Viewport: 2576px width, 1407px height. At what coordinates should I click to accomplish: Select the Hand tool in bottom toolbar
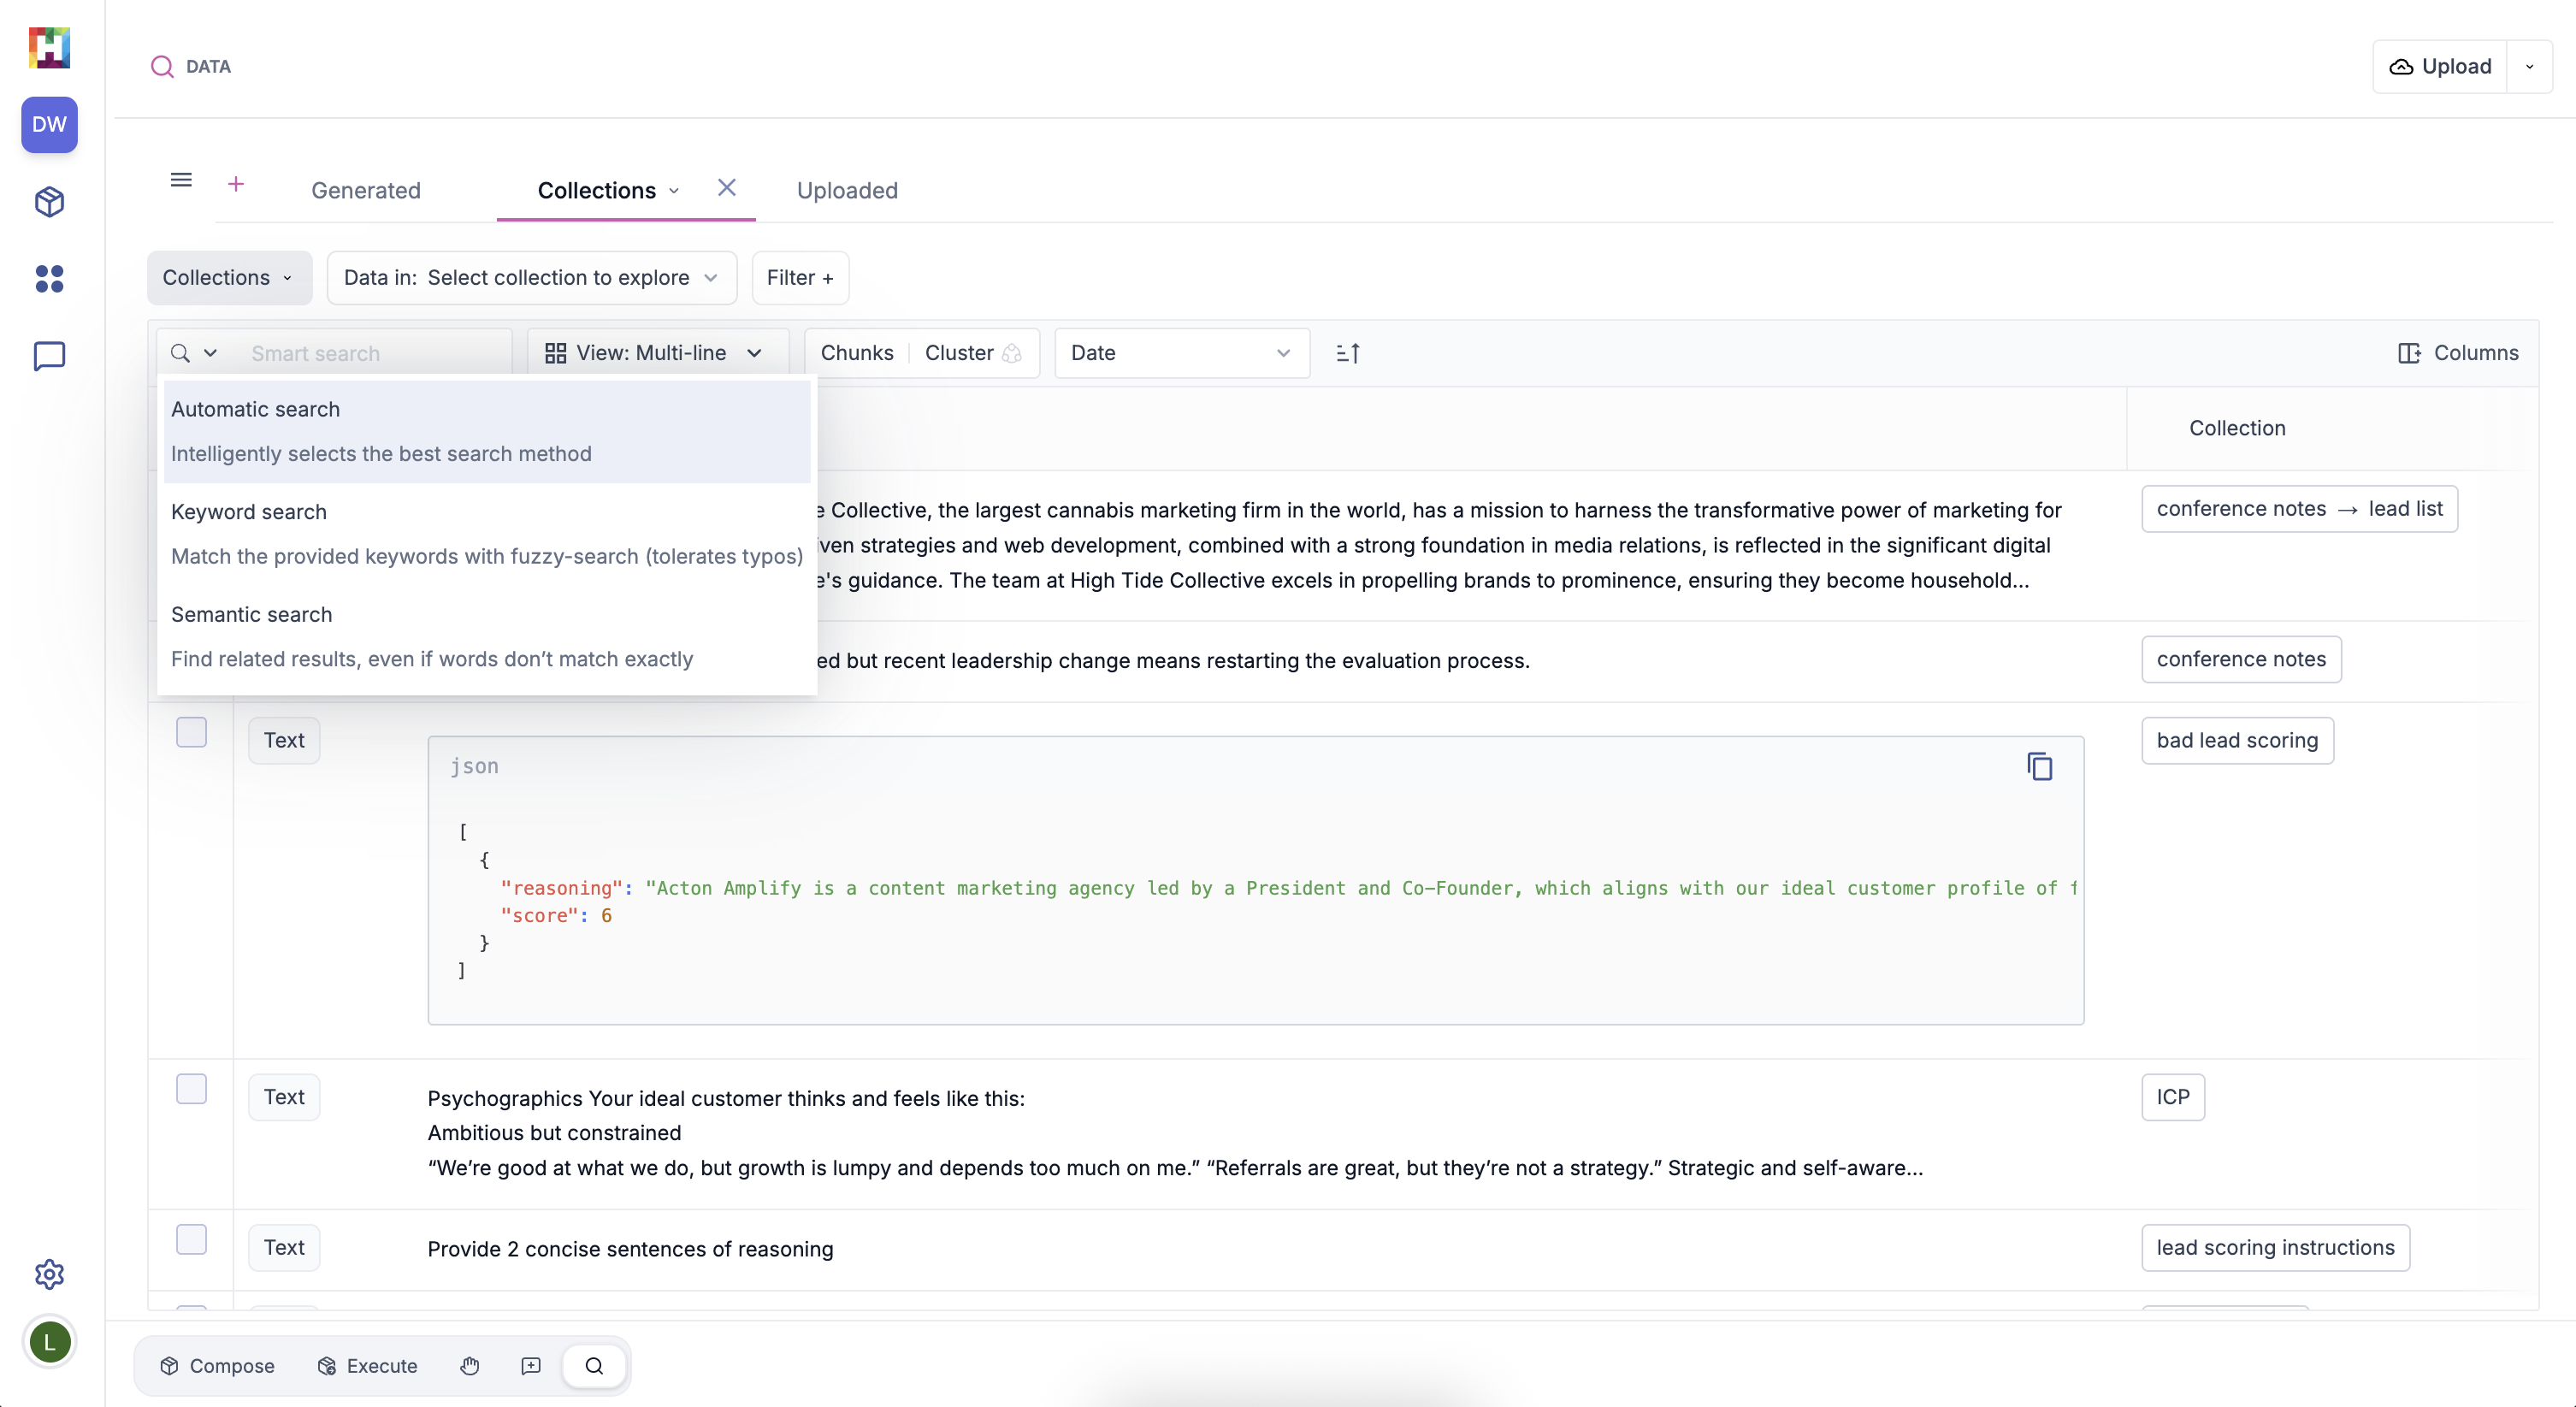point(469,1365)
